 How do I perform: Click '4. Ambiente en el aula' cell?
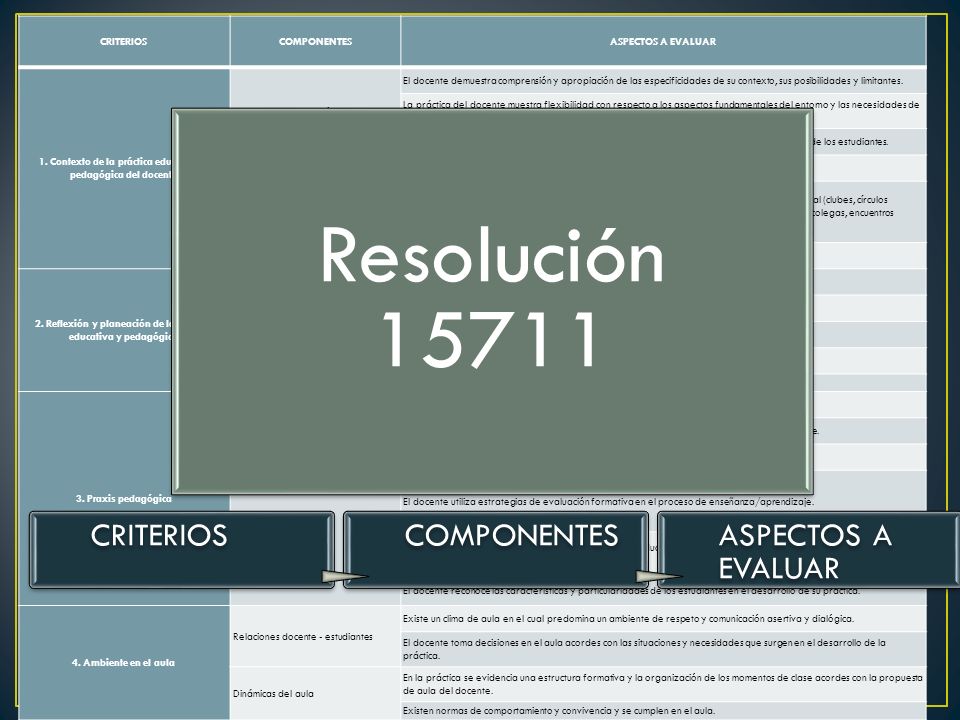[x=124, y=662]
